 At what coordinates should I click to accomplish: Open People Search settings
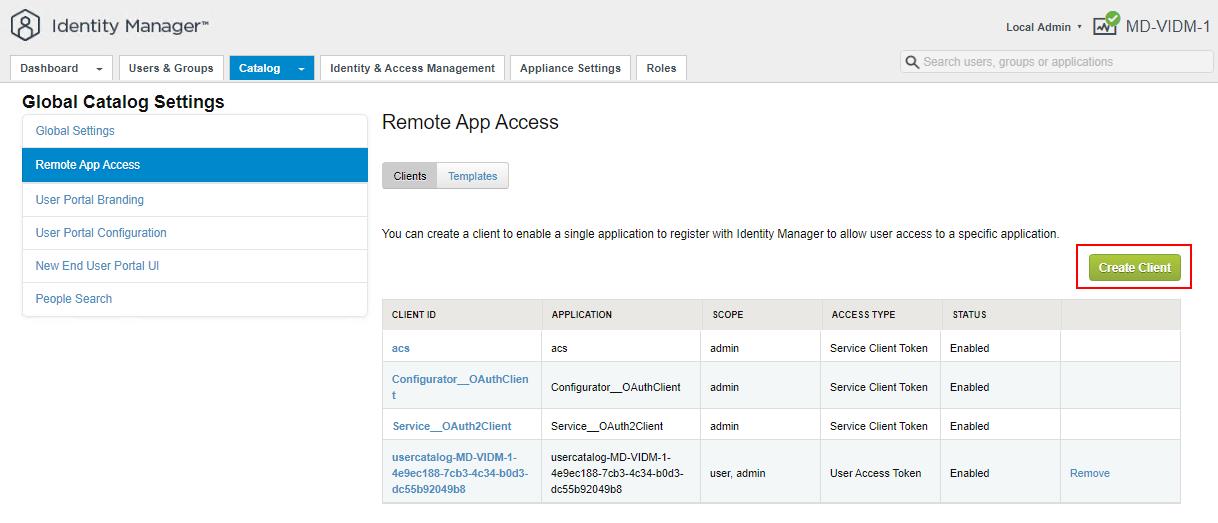click(x=195, y=299)
